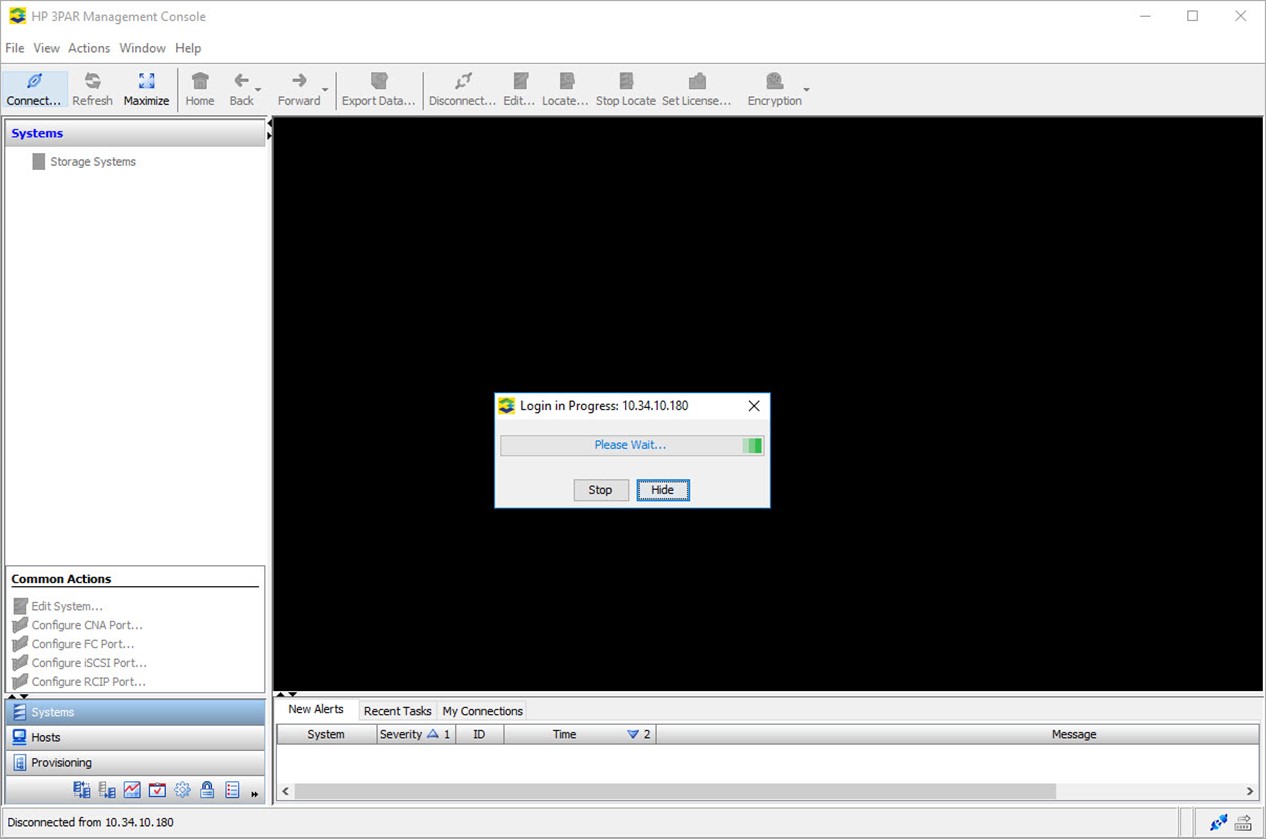Open the line chart icon in navigation strip
1266x839 pixels.
coord(132,790)
